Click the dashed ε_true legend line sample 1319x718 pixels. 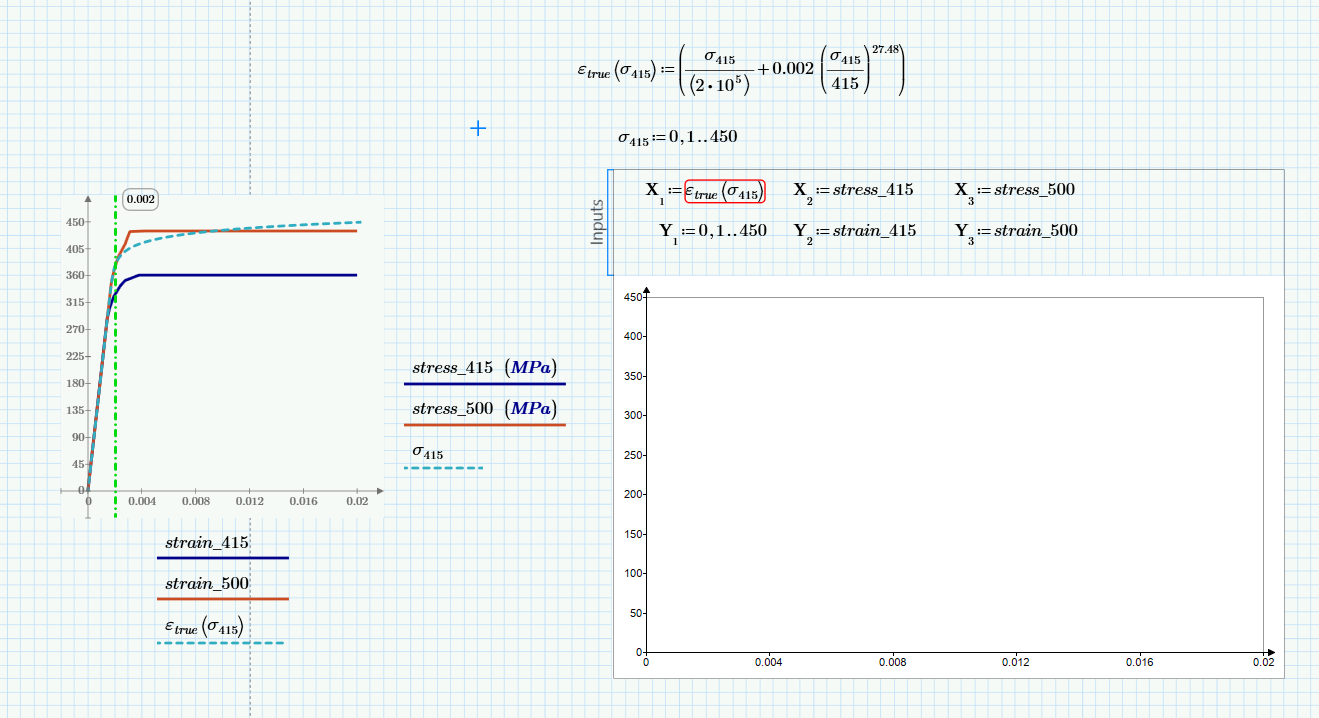(x=220, y=643)
